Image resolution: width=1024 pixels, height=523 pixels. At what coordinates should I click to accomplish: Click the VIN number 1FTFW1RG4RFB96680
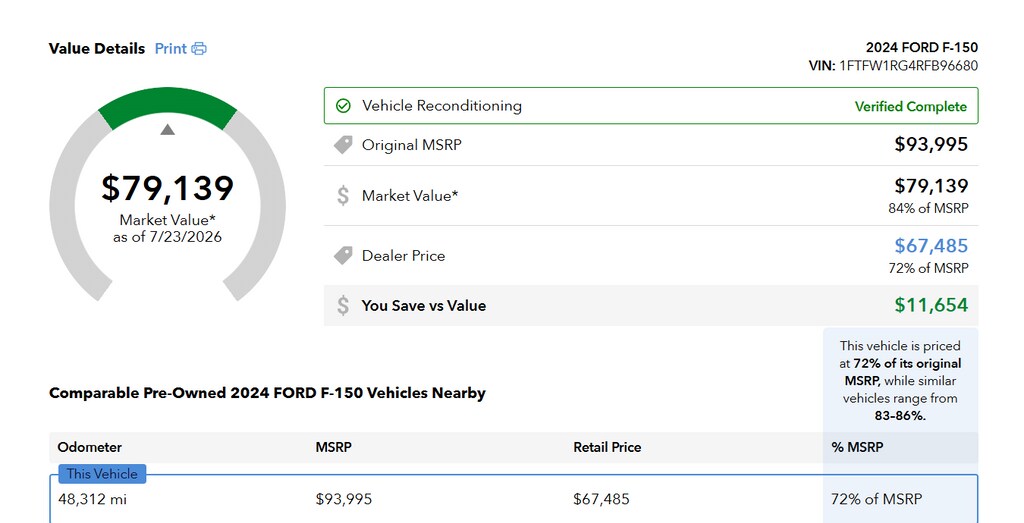(x=908, y=66)
